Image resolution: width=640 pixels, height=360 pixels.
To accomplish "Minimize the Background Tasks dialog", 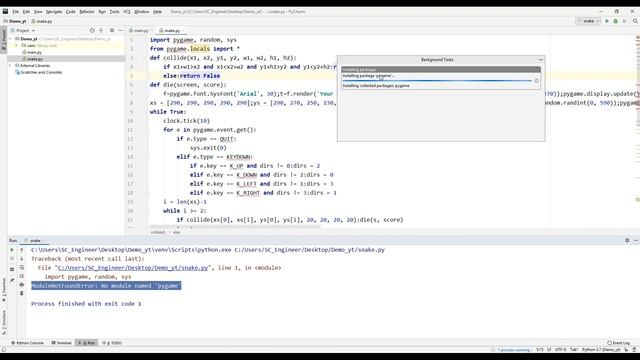I will (x=541, y=60).
